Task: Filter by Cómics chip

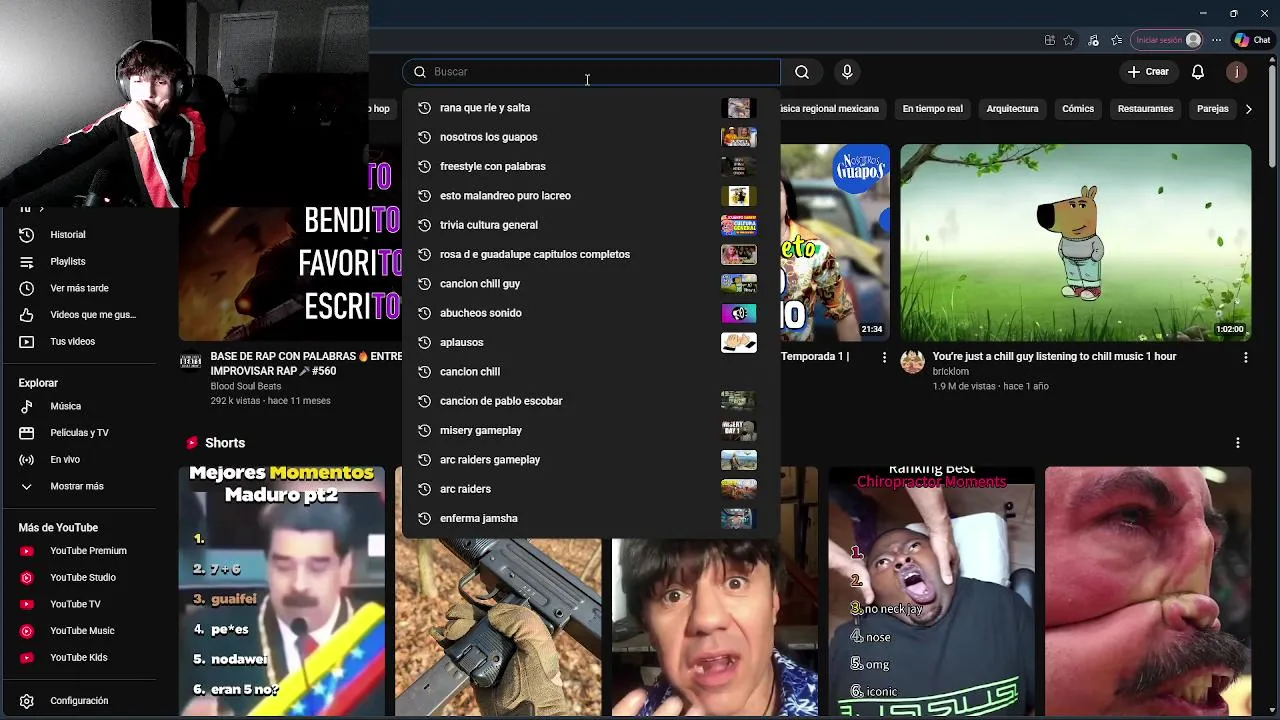Action: (1077, 109)
